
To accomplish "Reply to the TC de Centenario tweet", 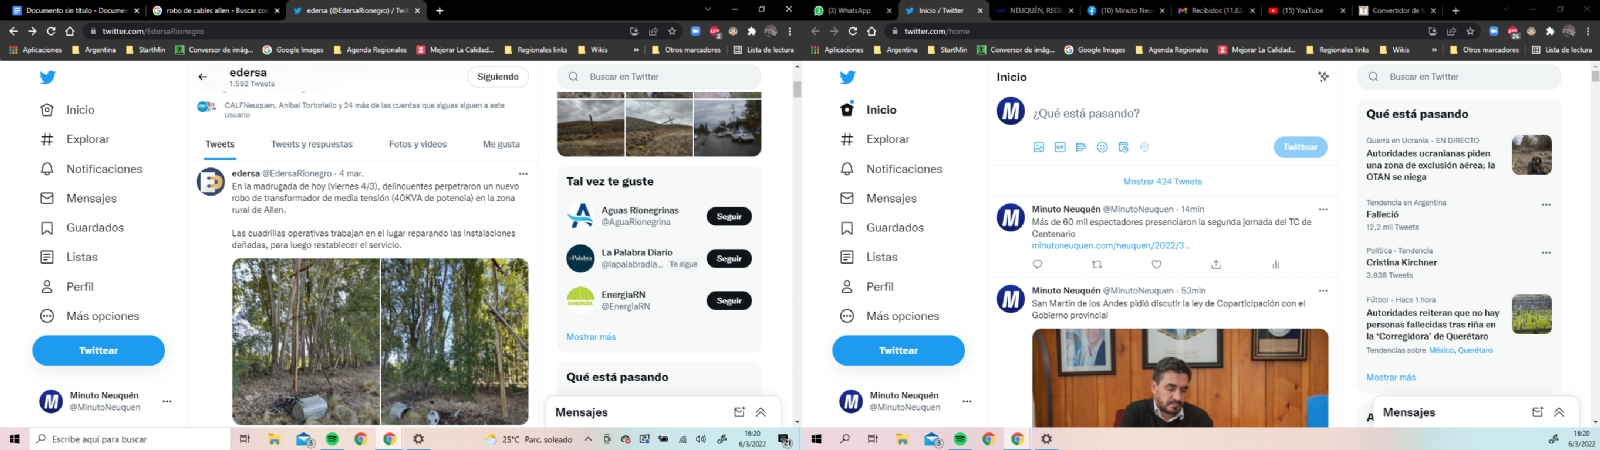I will point(1037,265).
